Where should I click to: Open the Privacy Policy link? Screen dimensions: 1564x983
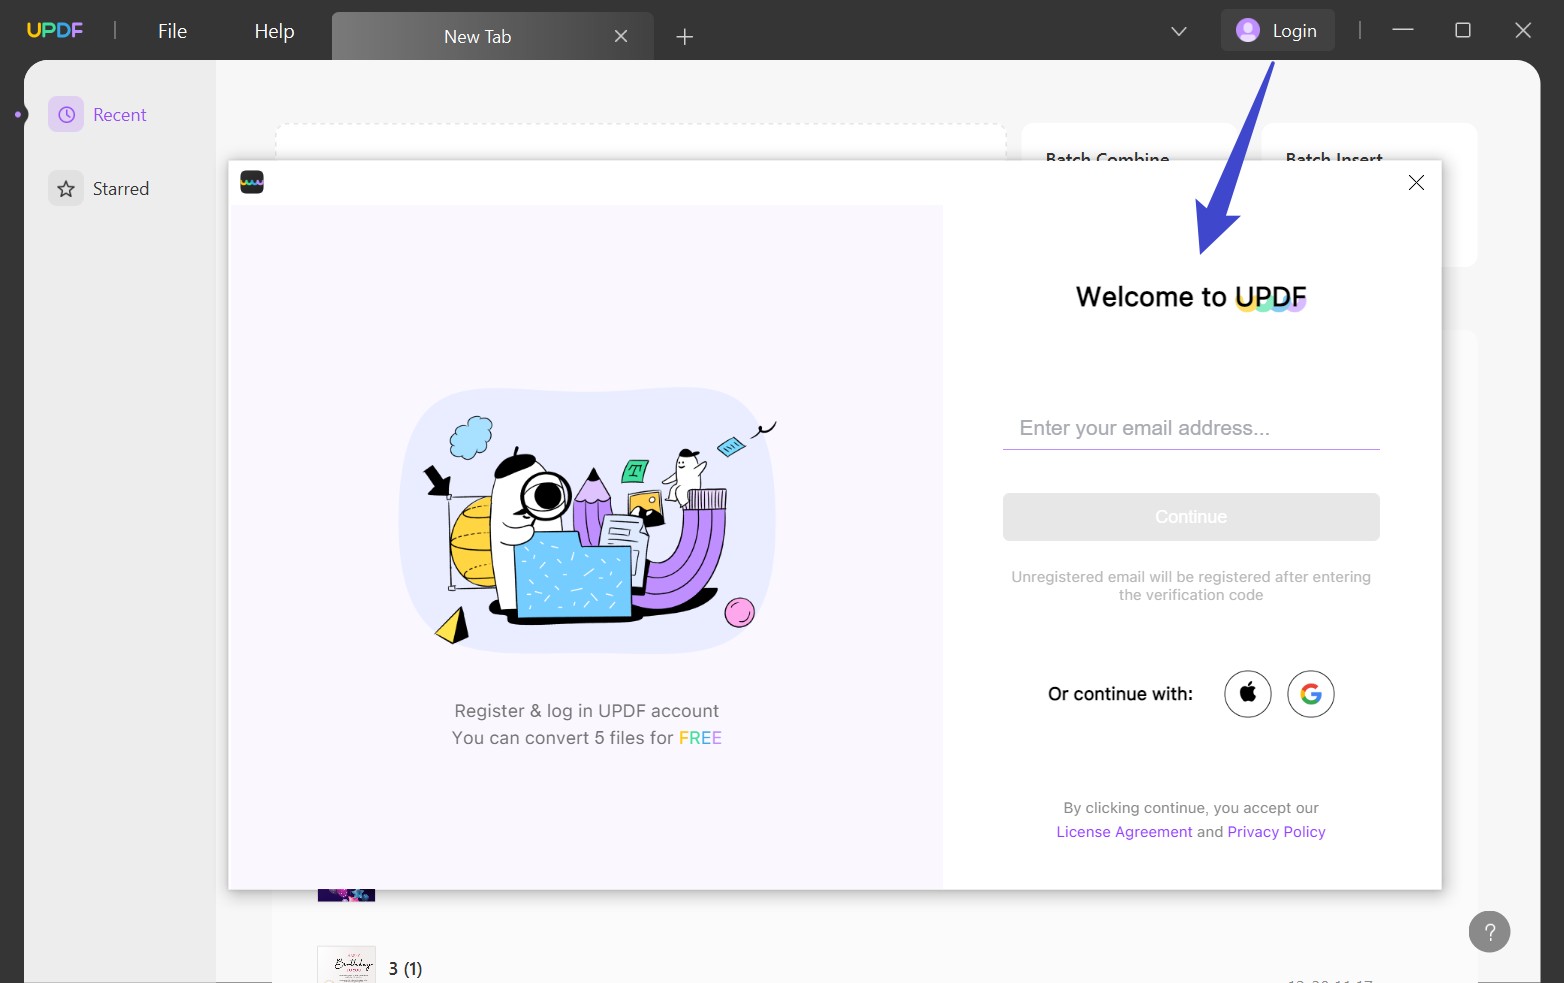1276,831
